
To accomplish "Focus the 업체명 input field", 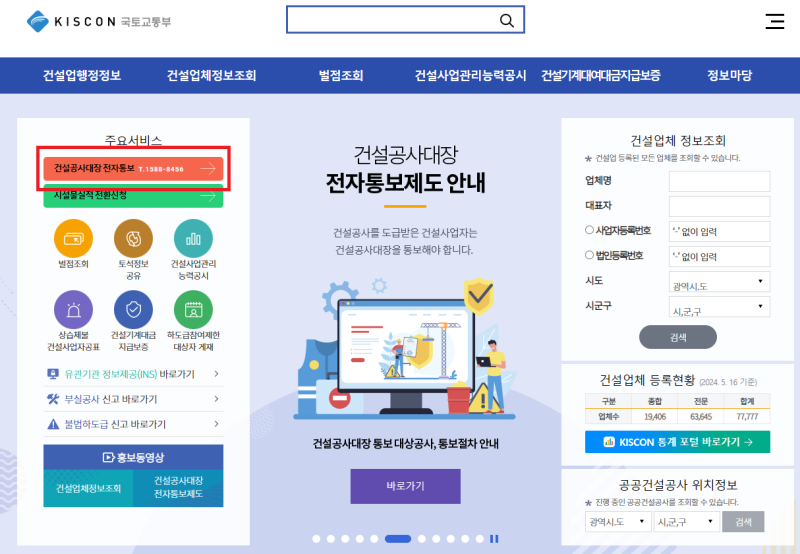I will coord(719,181).
